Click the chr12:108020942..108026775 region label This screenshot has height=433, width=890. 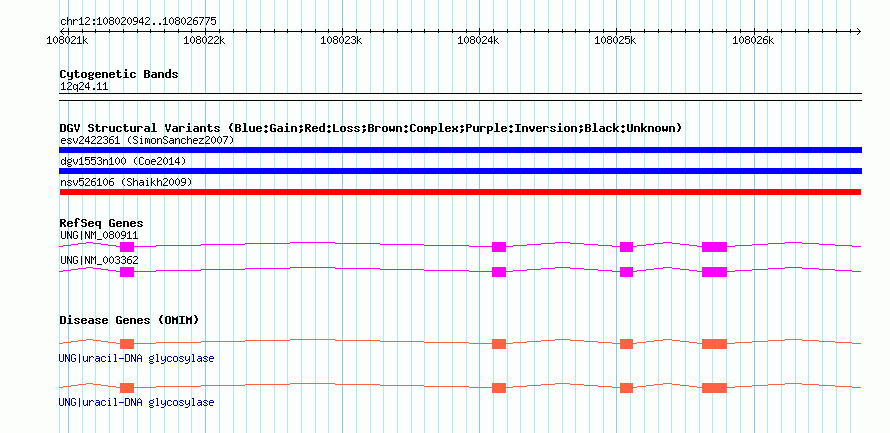[x=138, y=22]
